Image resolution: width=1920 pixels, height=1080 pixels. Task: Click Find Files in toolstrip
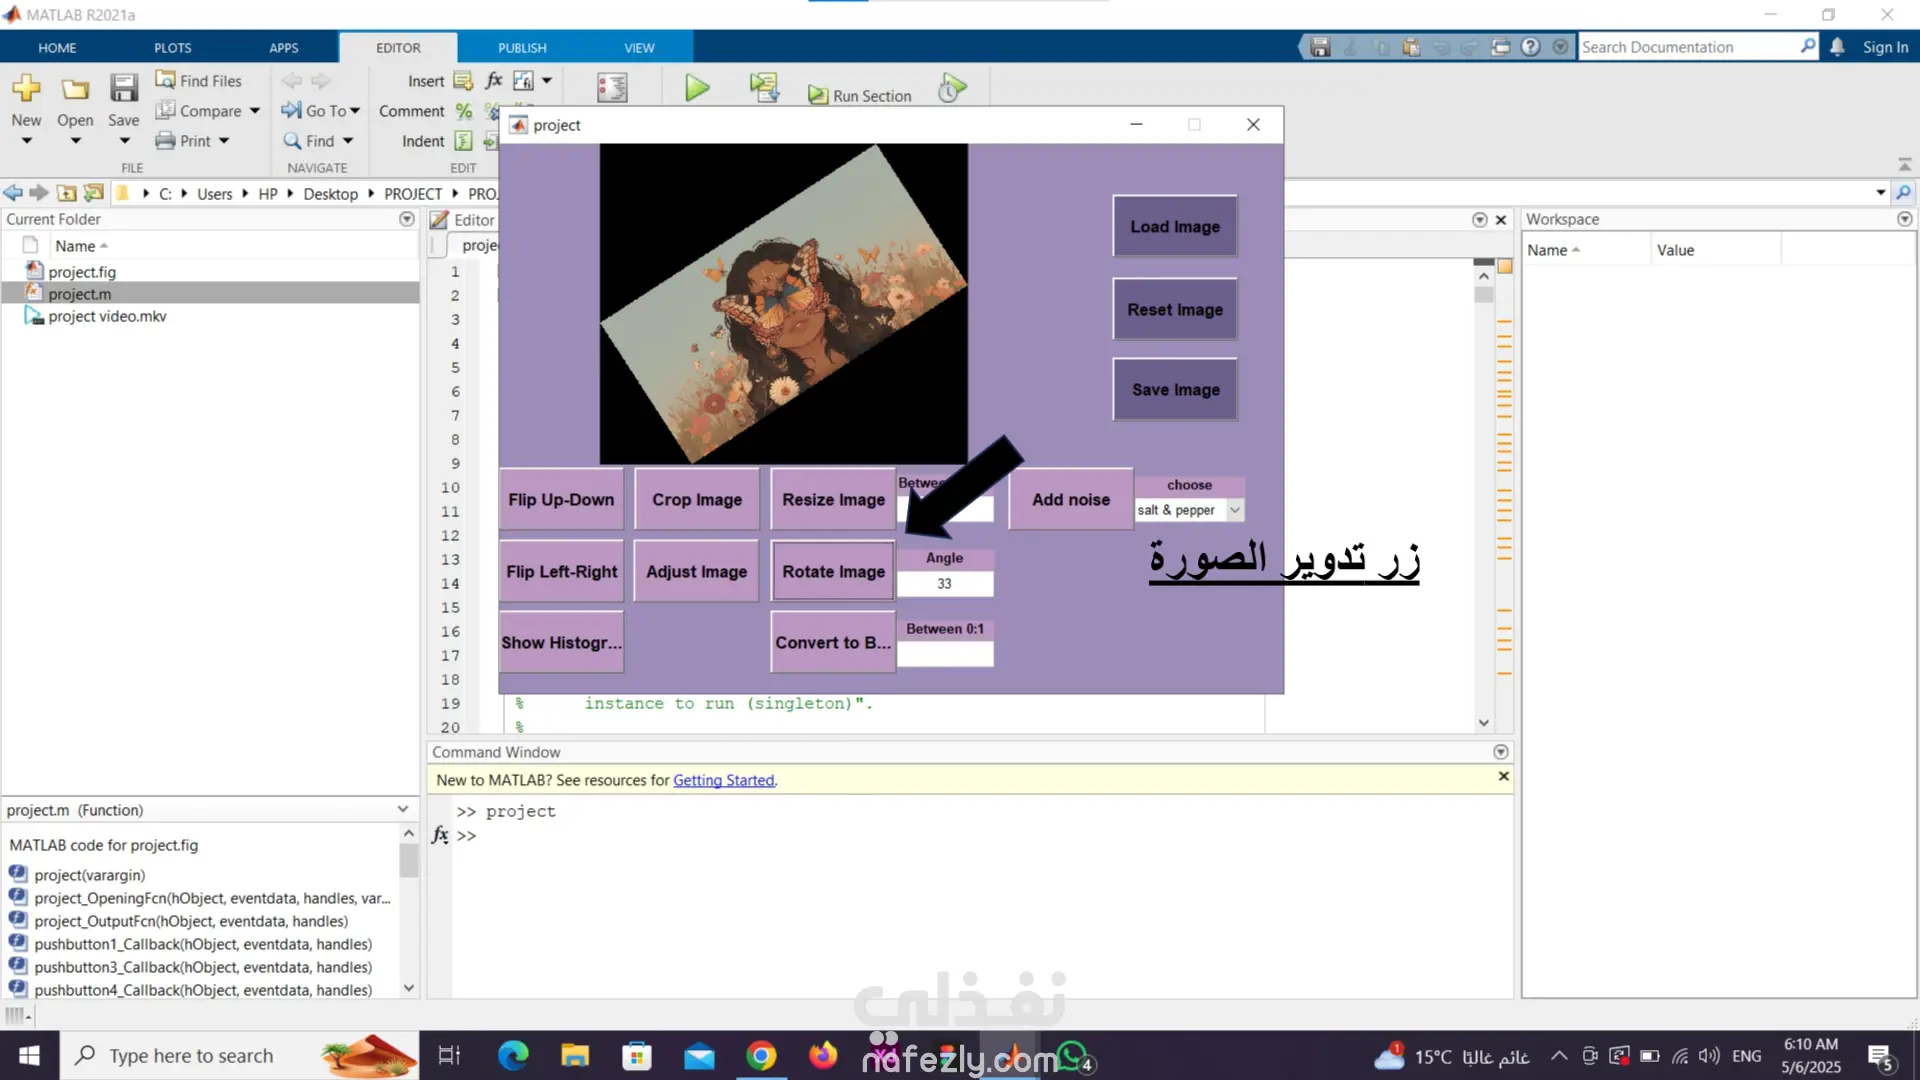click(199, 80)
